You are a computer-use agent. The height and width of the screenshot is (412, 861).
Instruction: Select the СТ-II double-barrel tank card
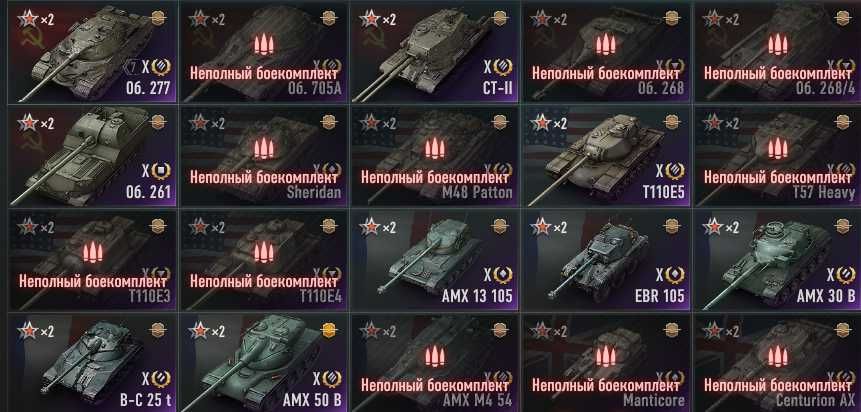pos(434,53)
